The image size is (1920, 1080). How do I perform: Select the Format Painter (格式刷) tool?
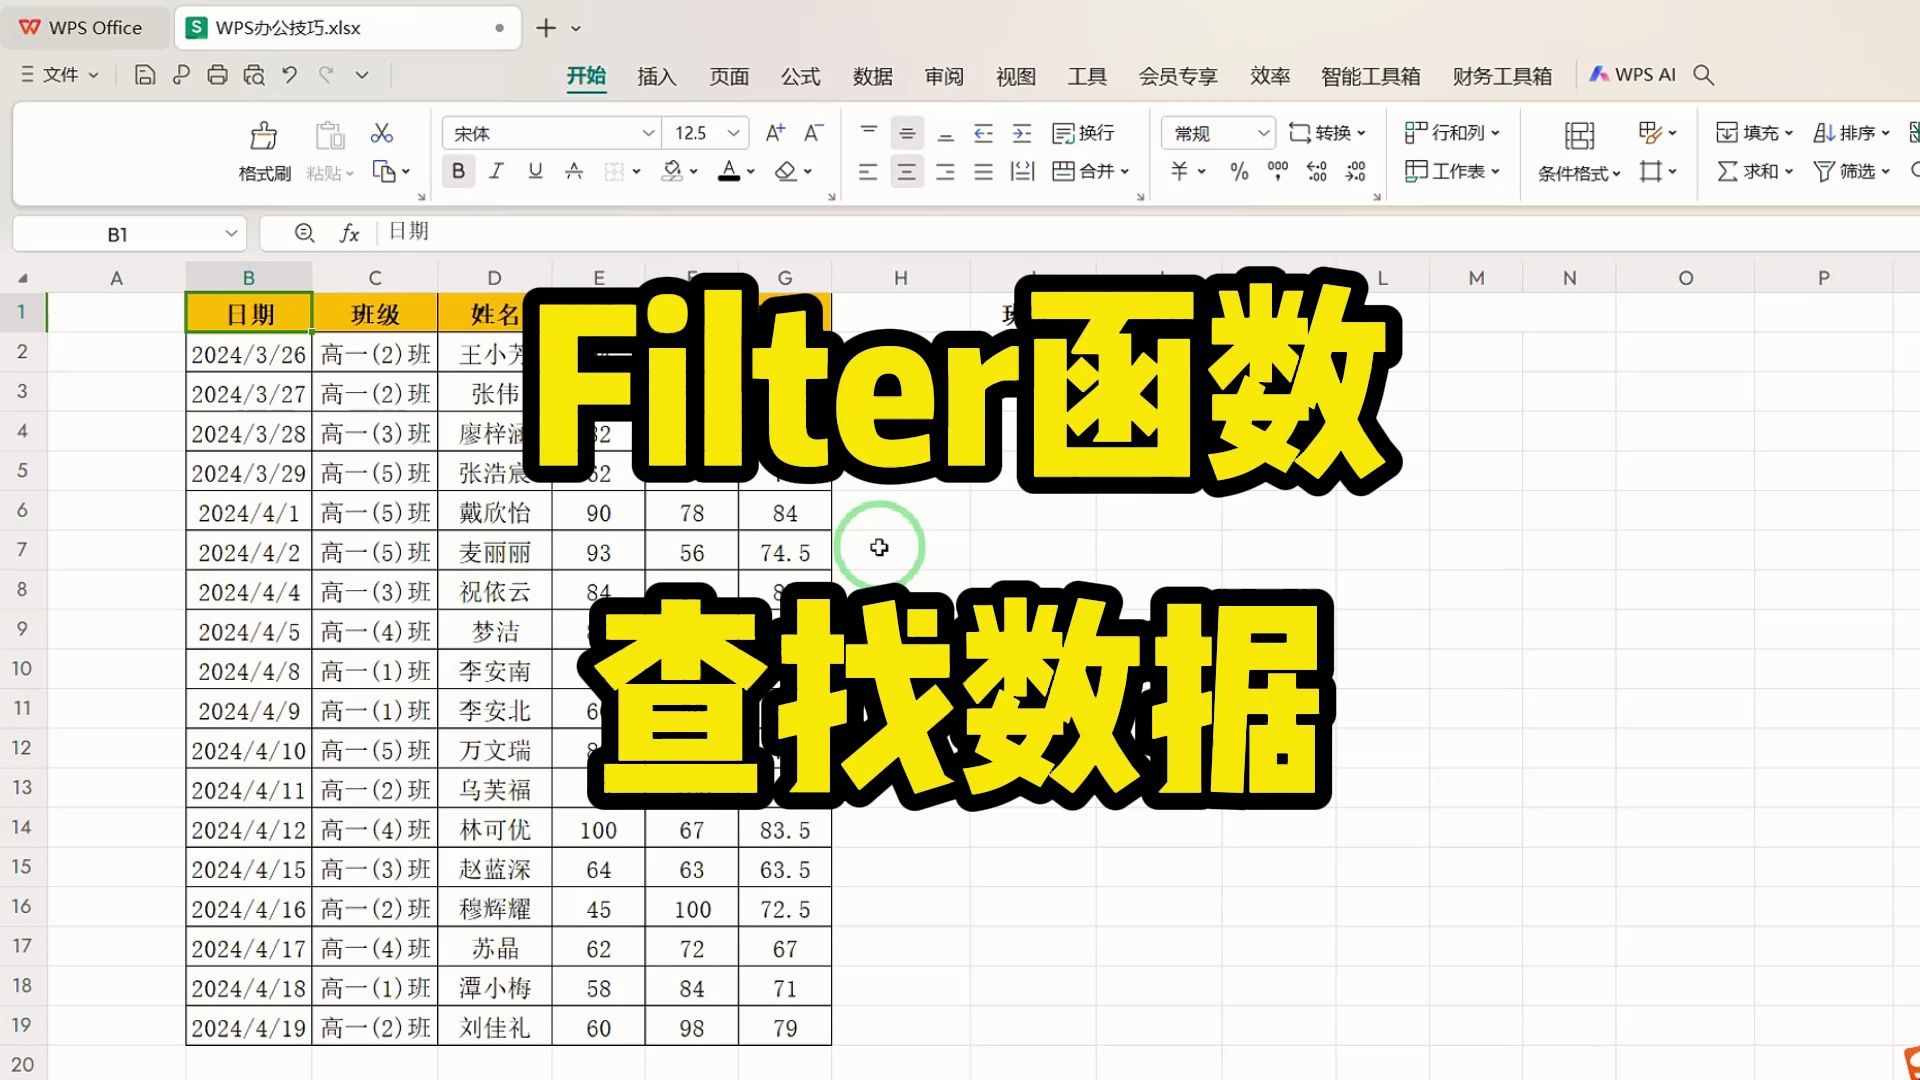[262, 150]
